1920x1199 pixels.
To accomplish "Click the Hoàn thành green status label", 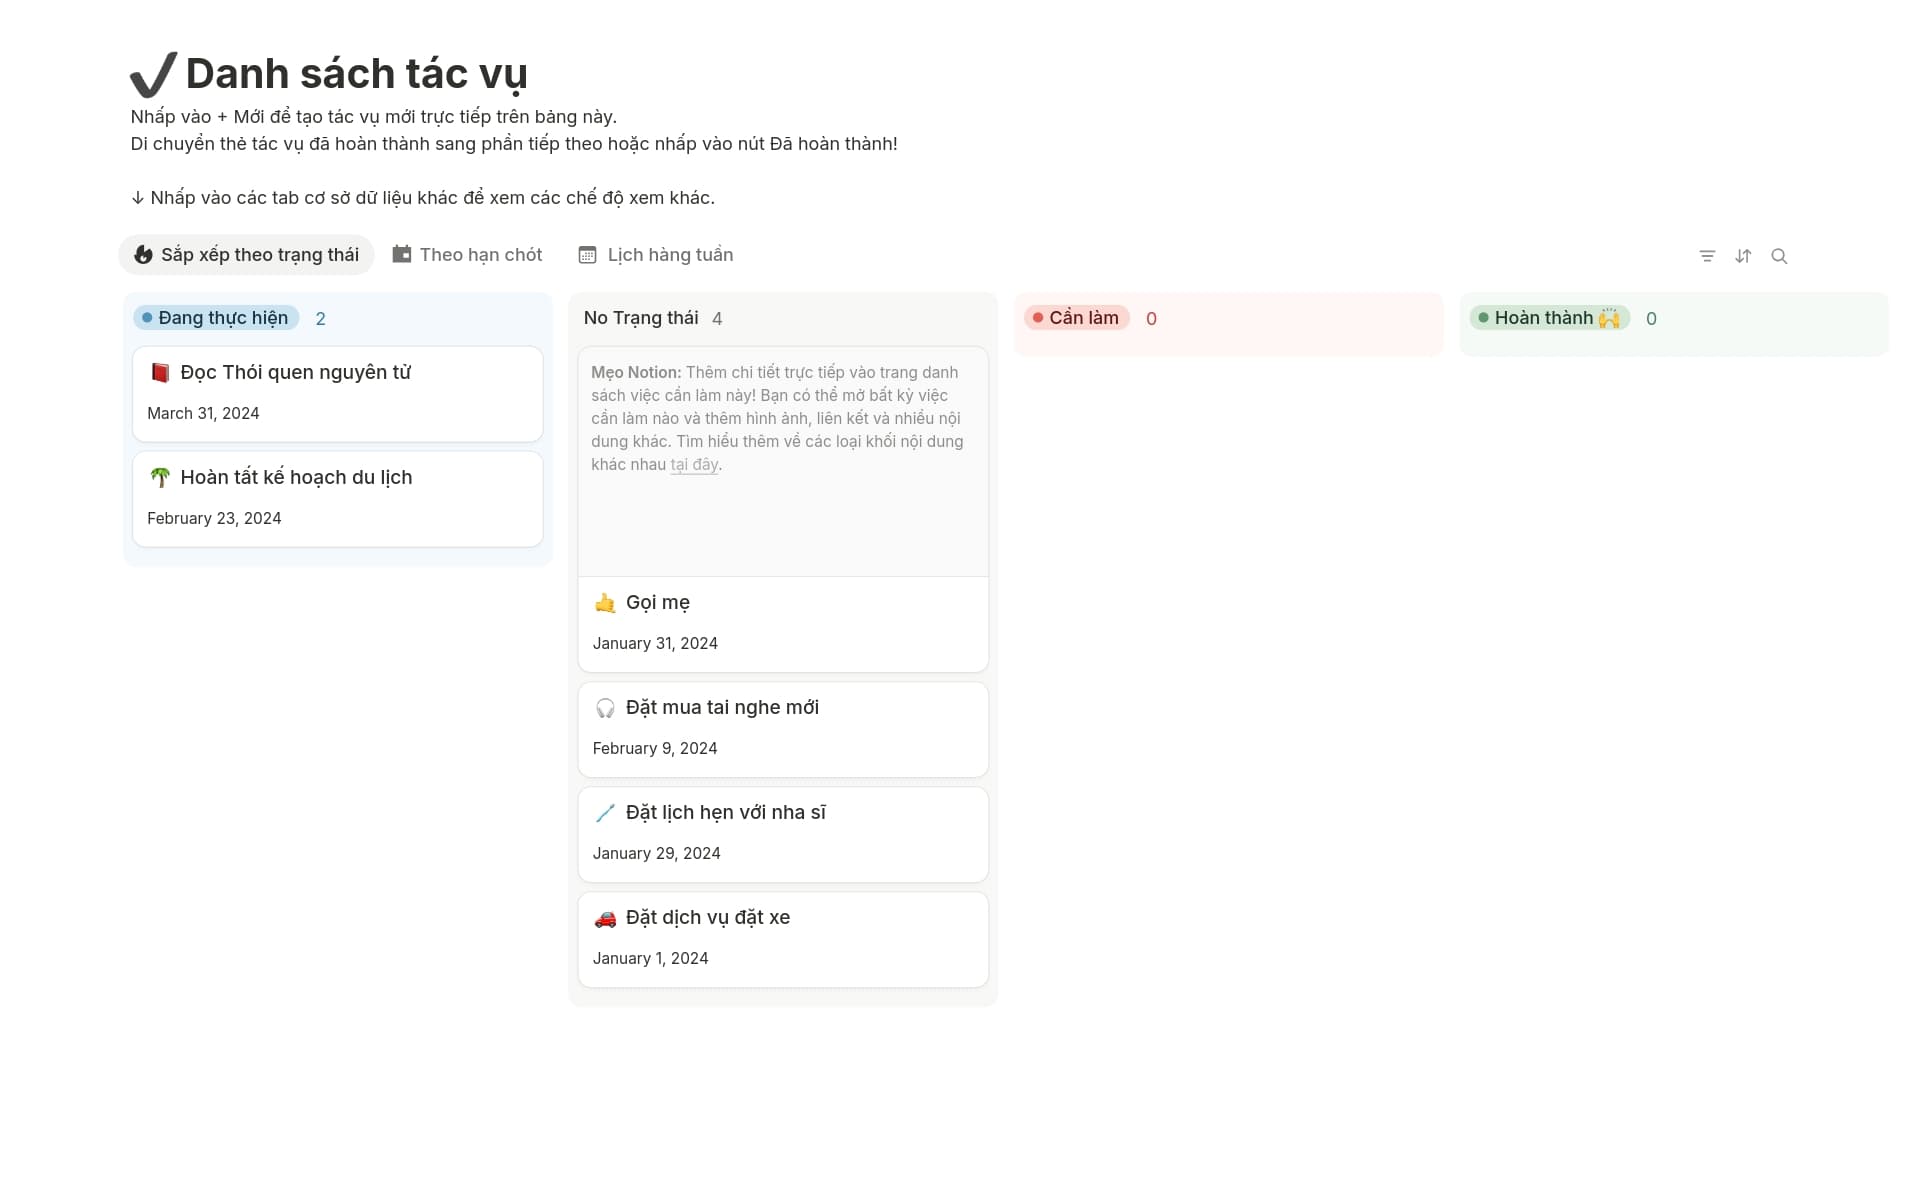I will pyautogui.click(x=1549, y=318).
